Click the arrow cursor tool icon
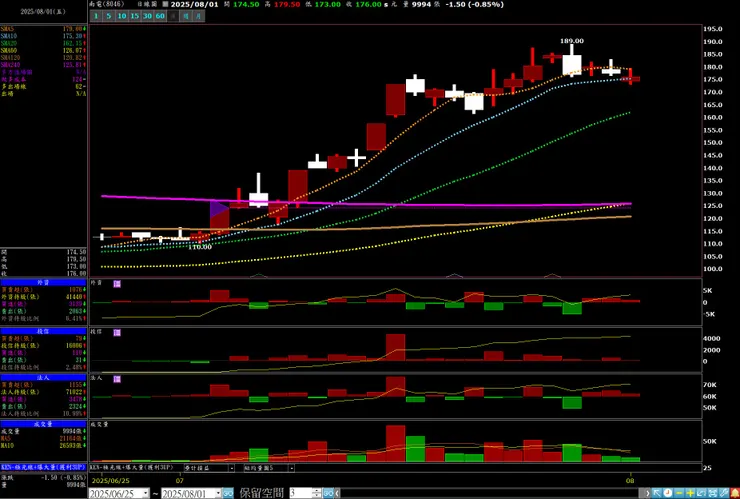The image size is (740, 499). [656, 493]
